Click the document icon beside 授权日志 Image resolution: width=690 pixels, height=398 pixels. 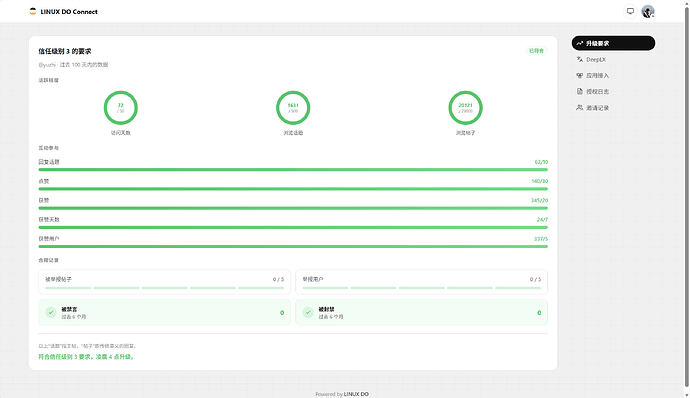[x=580, y=92]
